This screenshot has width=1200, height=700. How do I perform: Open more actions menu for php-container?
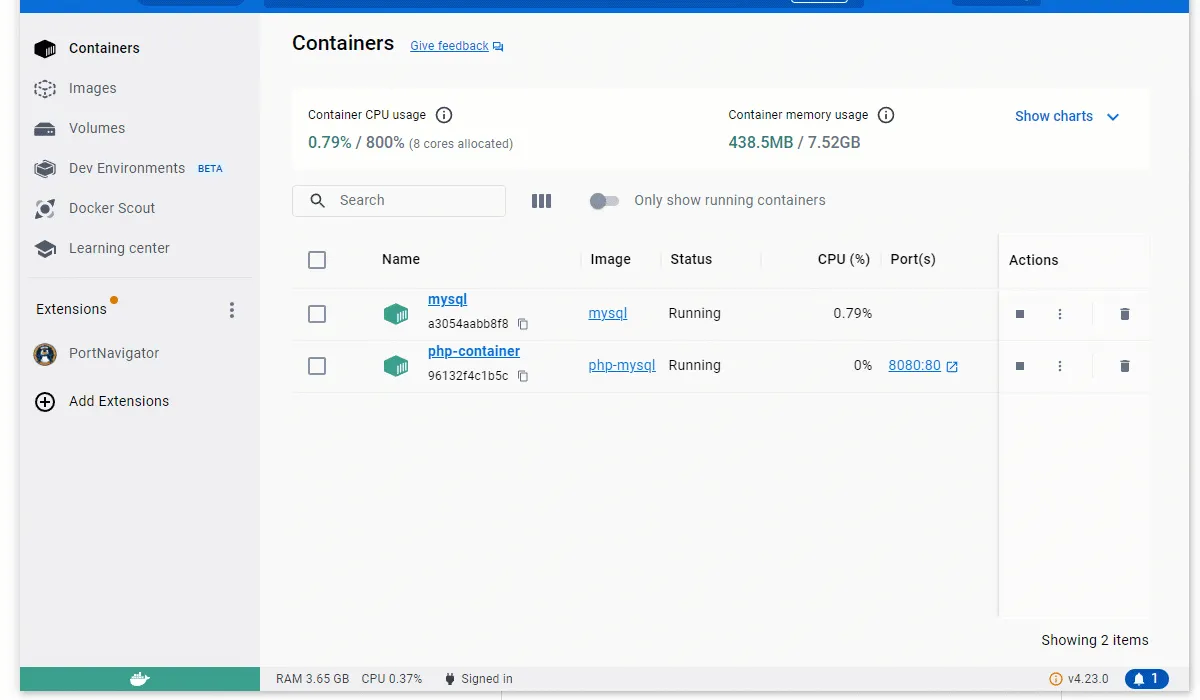[x=1060, y=366]
